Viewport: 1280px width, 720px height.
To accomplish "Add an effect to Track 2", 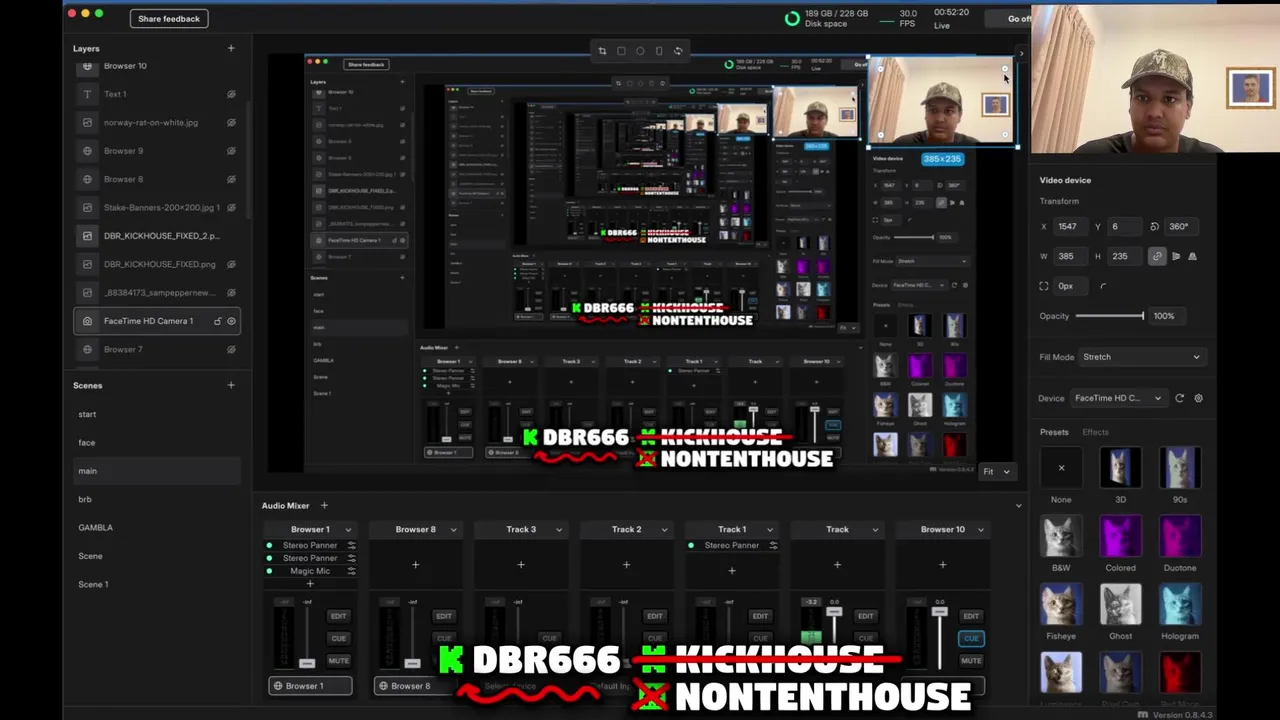I will tap(626, 565).
